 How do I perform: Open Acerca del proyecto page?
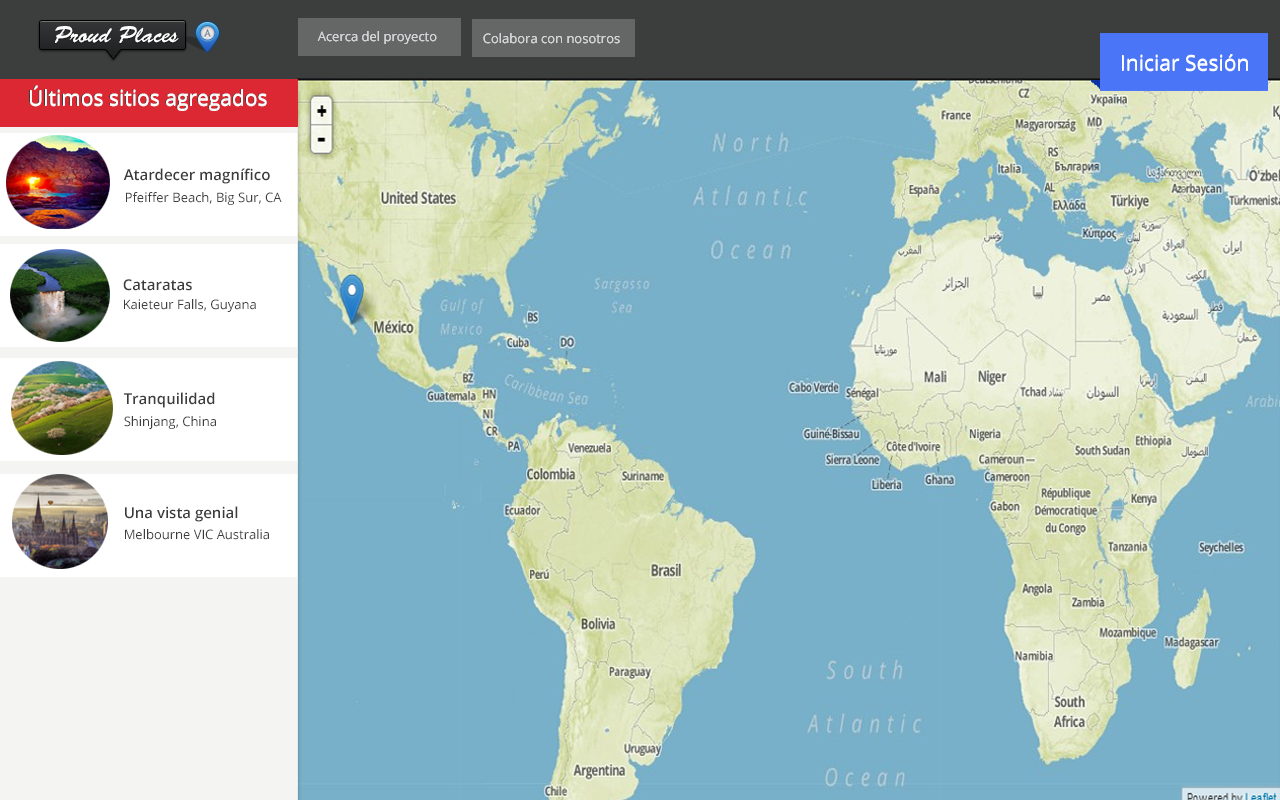coord(379,37)
